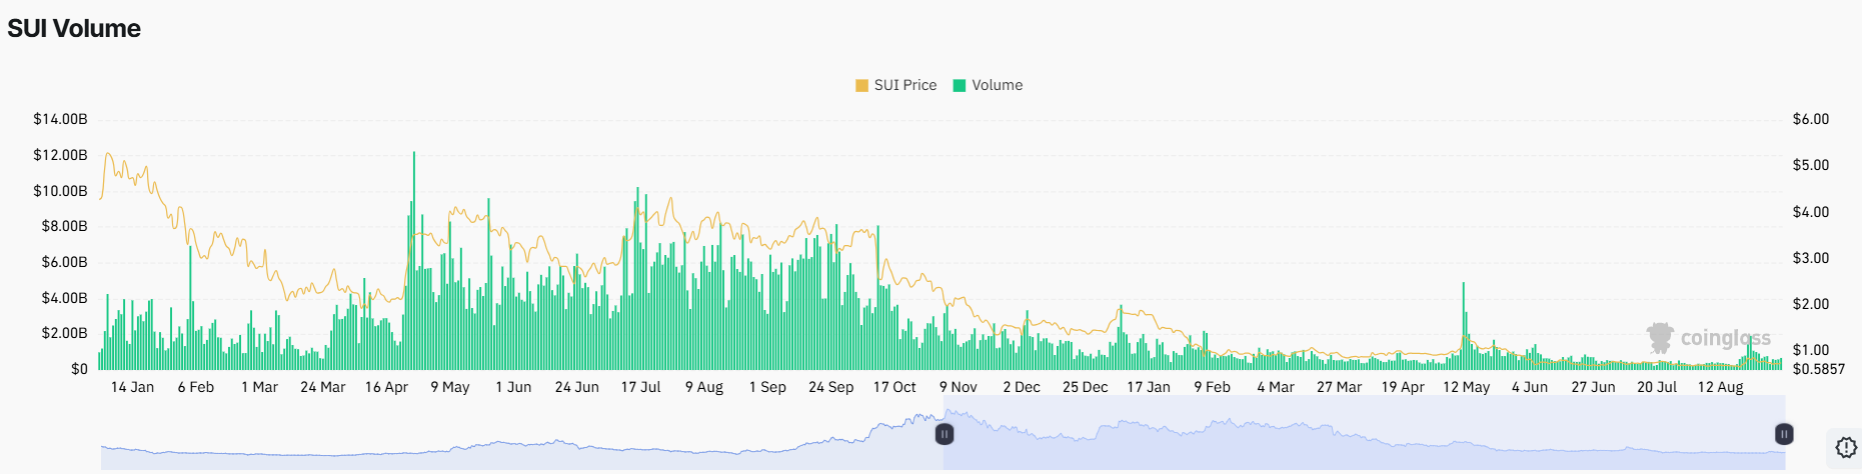The image size is (1862, 474).
Task: Click the green Volume color swatch
Action: coord(960,85)
